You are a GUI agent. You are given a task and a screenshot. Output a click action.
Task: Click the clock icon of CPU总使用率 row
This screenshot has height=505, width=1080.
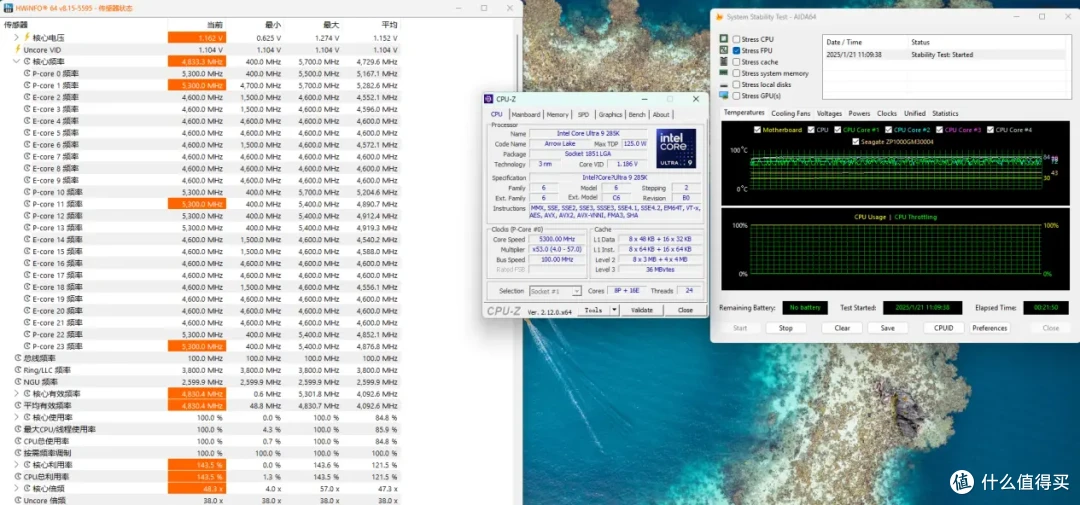(18, 441)
